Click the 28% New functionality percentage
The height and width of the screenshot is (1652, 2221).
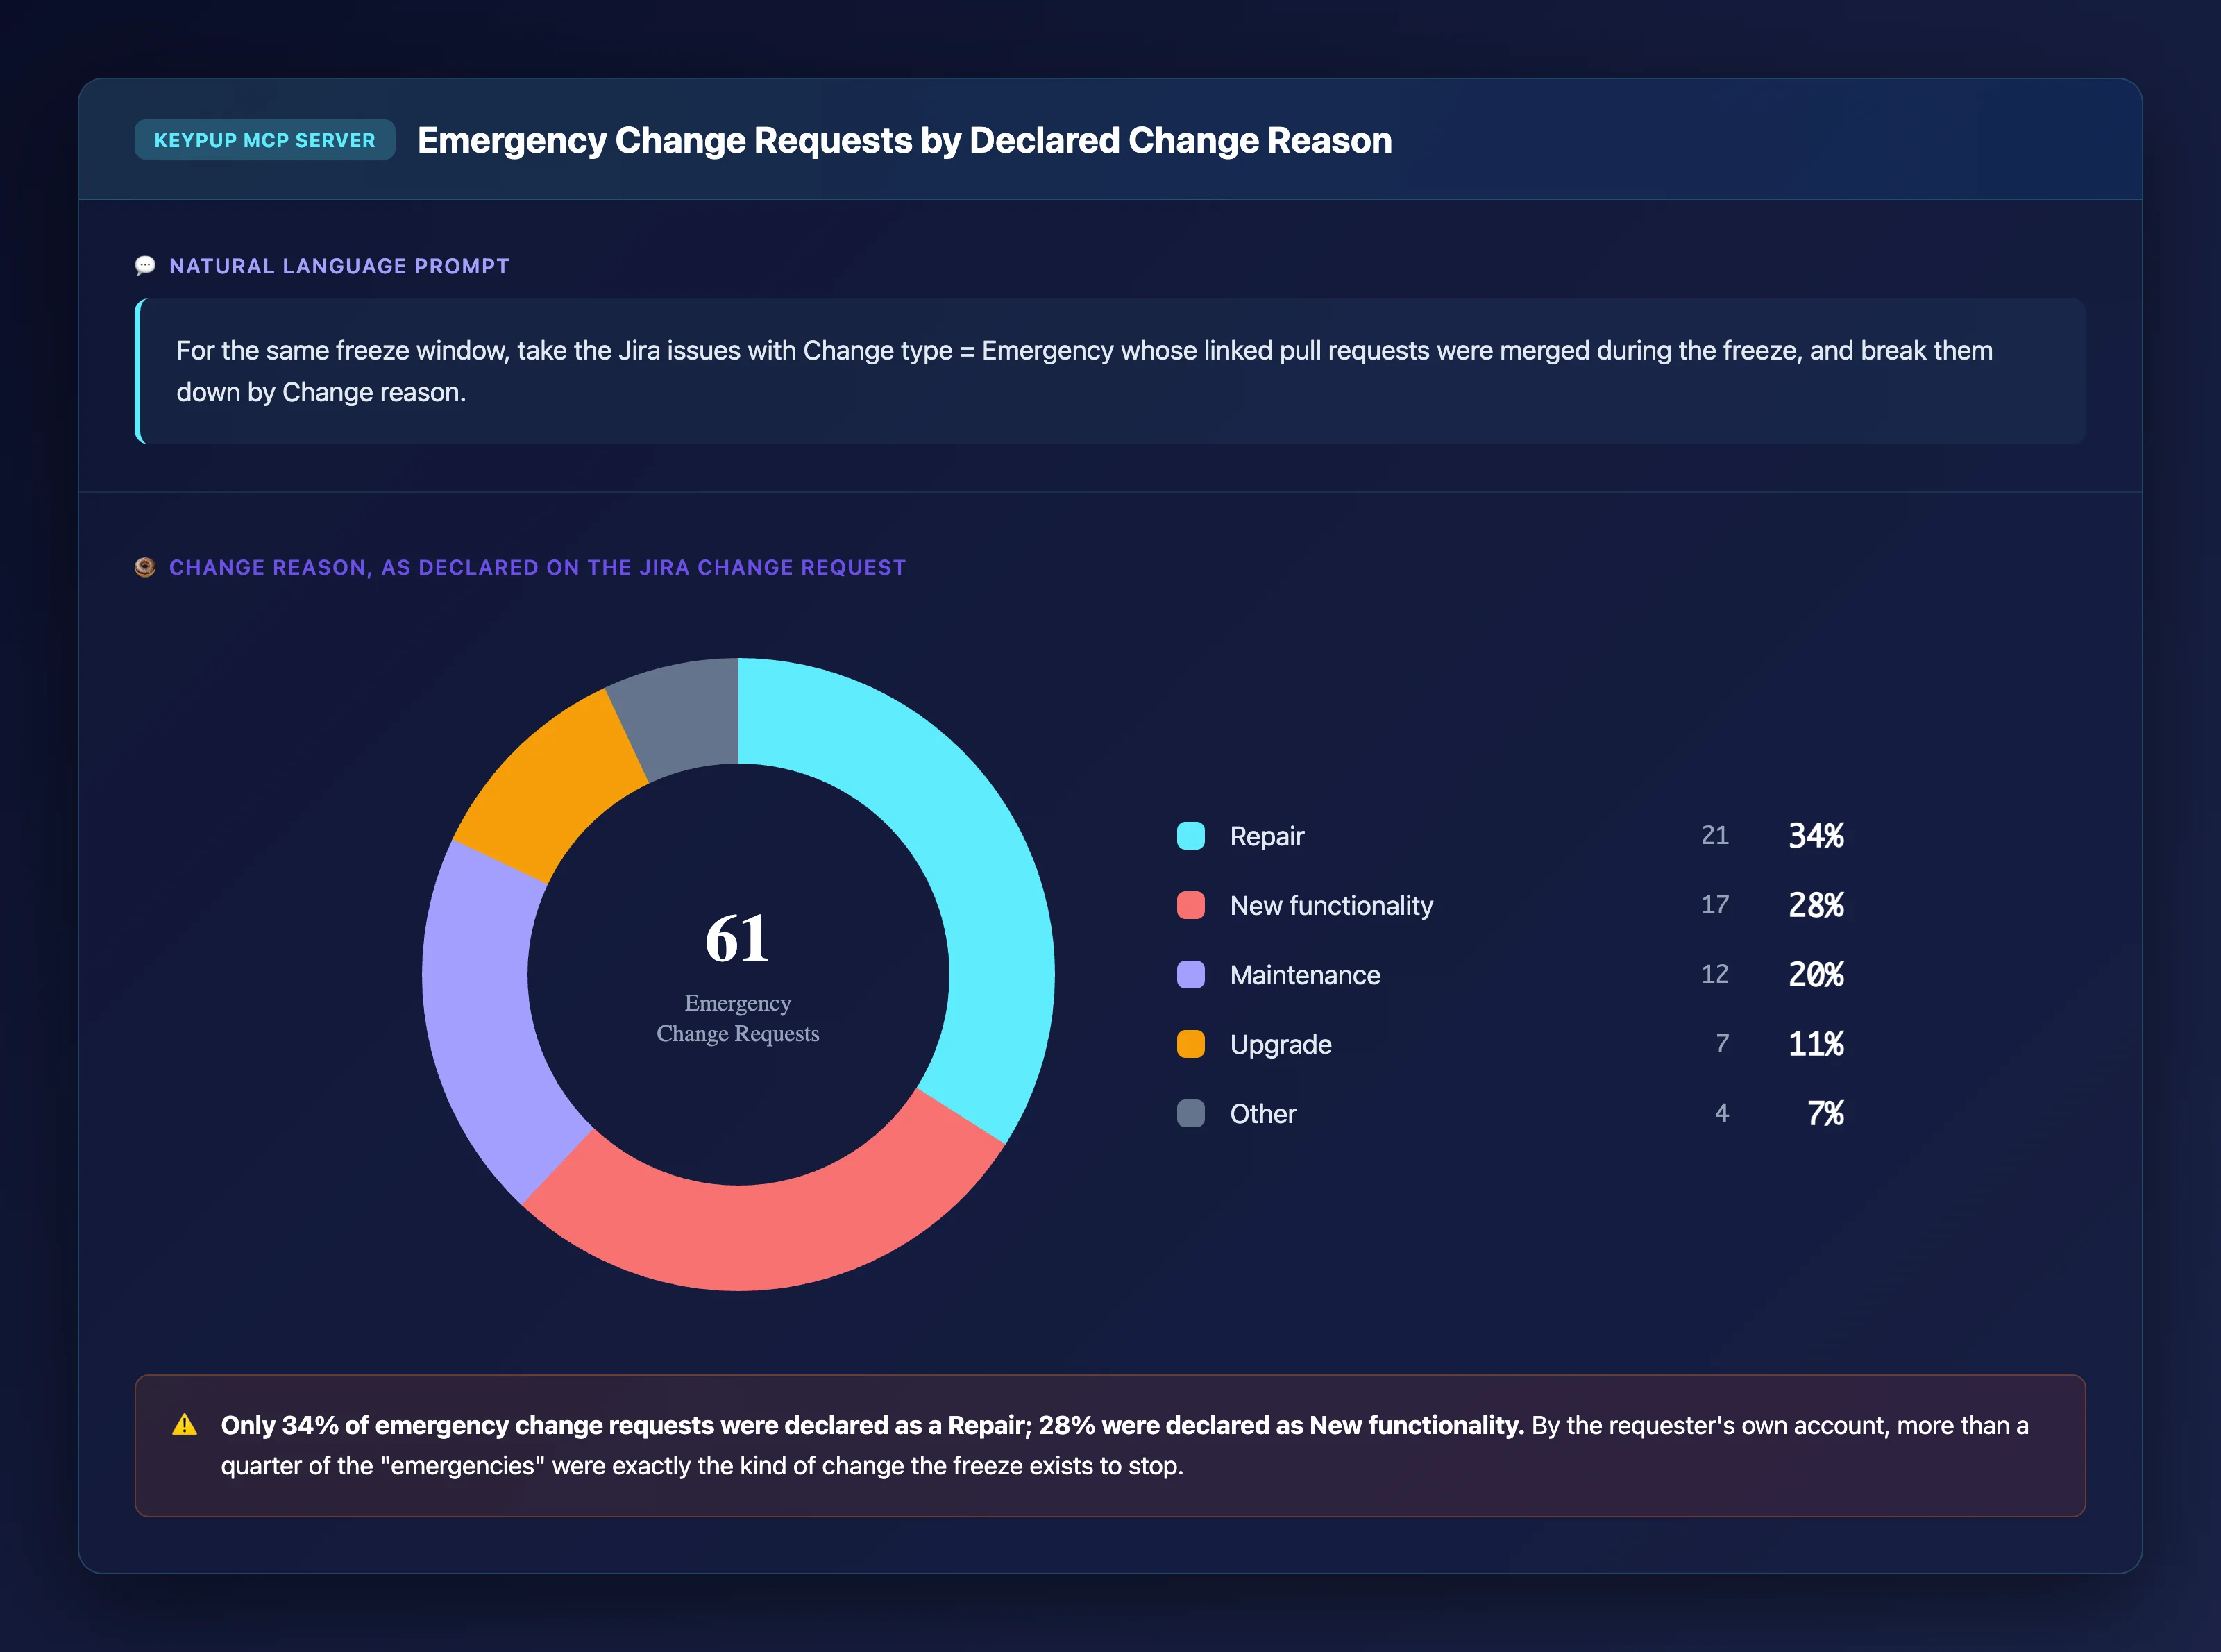click(1816, 905)
